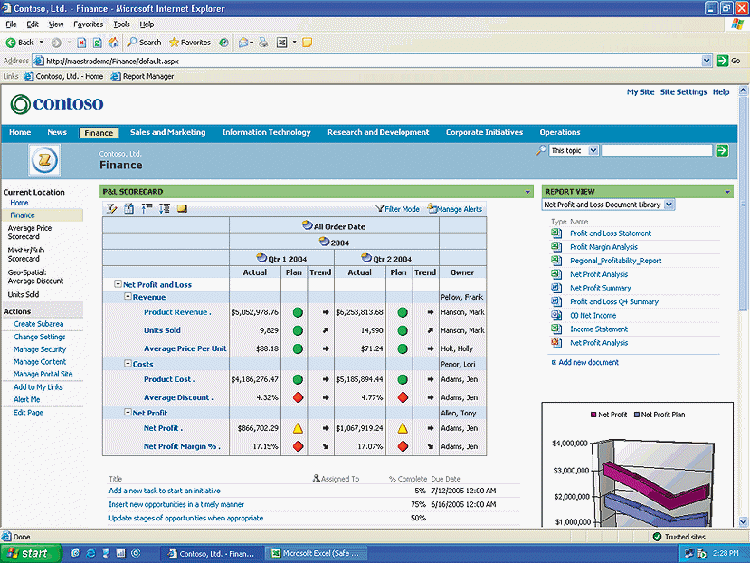Click the scorecard pencil edit icon

coord(112,209)
